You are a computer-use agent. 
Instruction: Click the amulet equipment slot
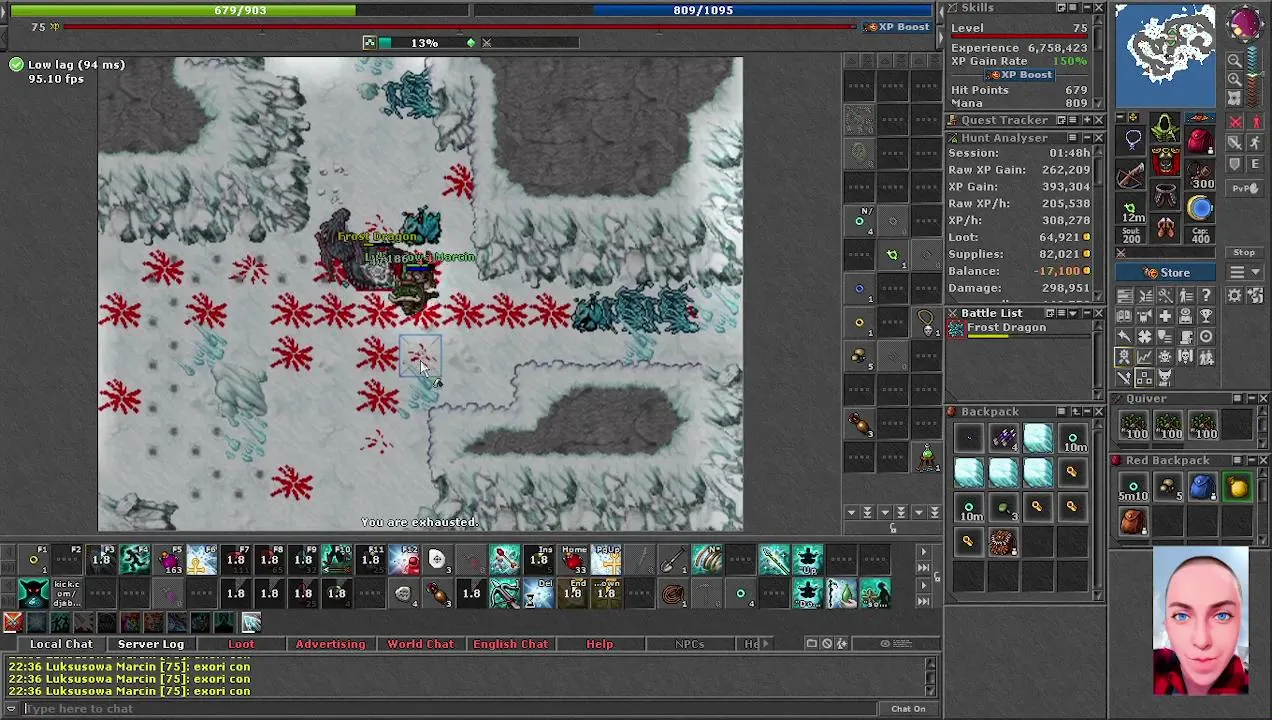click(1132, 142)
